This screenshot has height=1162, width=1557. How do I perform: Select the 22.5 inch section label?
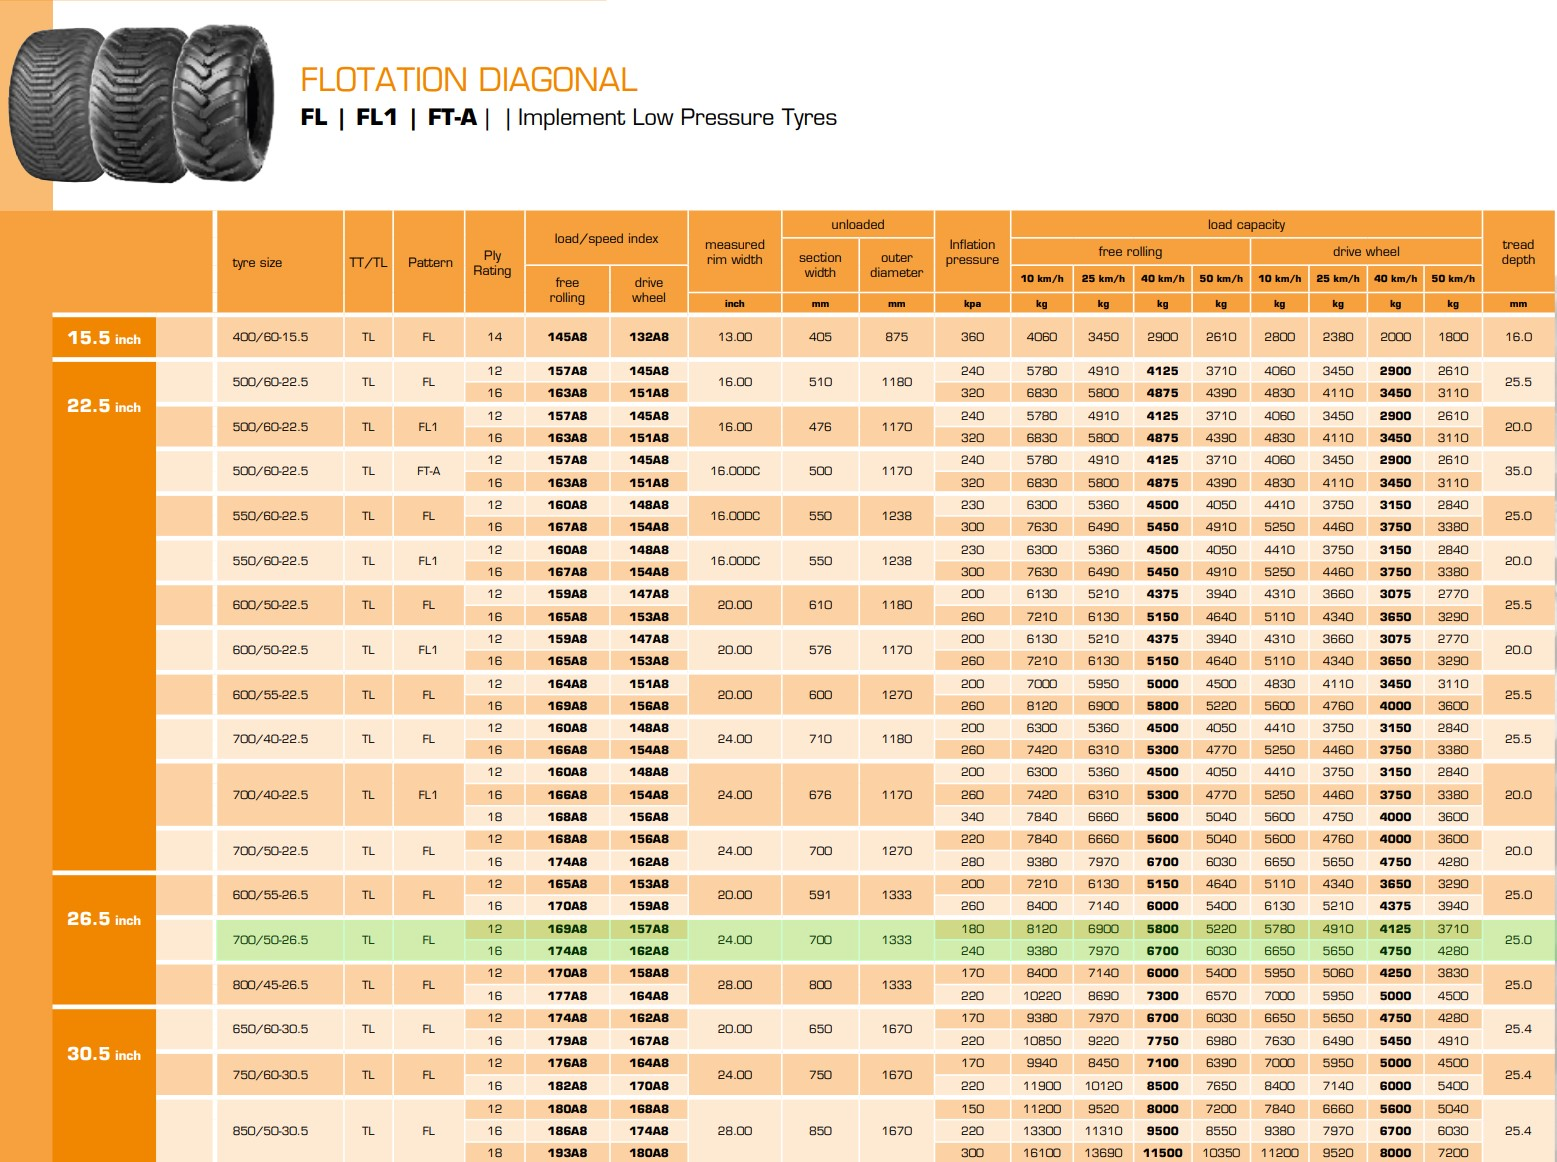104,406
